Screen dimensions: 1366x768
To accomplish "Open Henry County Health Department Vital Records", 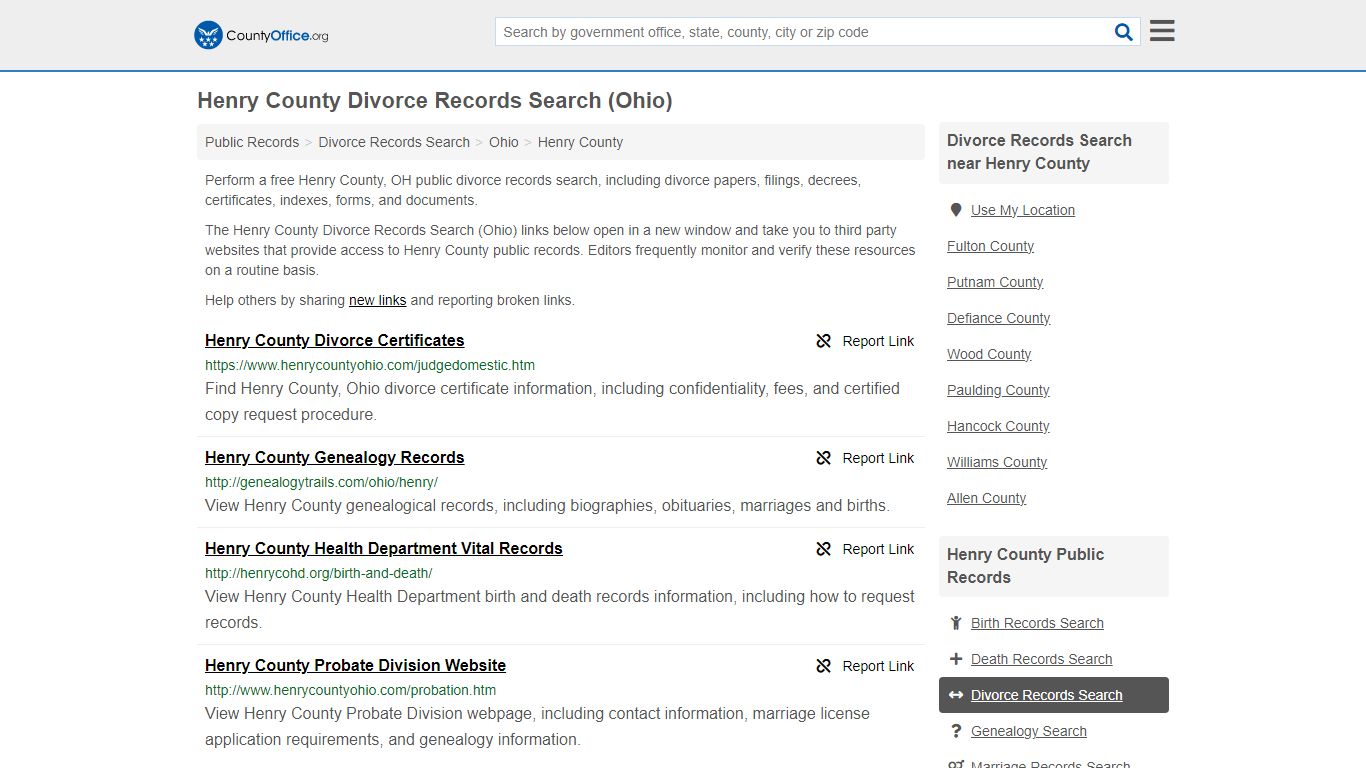I will (384, 549).
